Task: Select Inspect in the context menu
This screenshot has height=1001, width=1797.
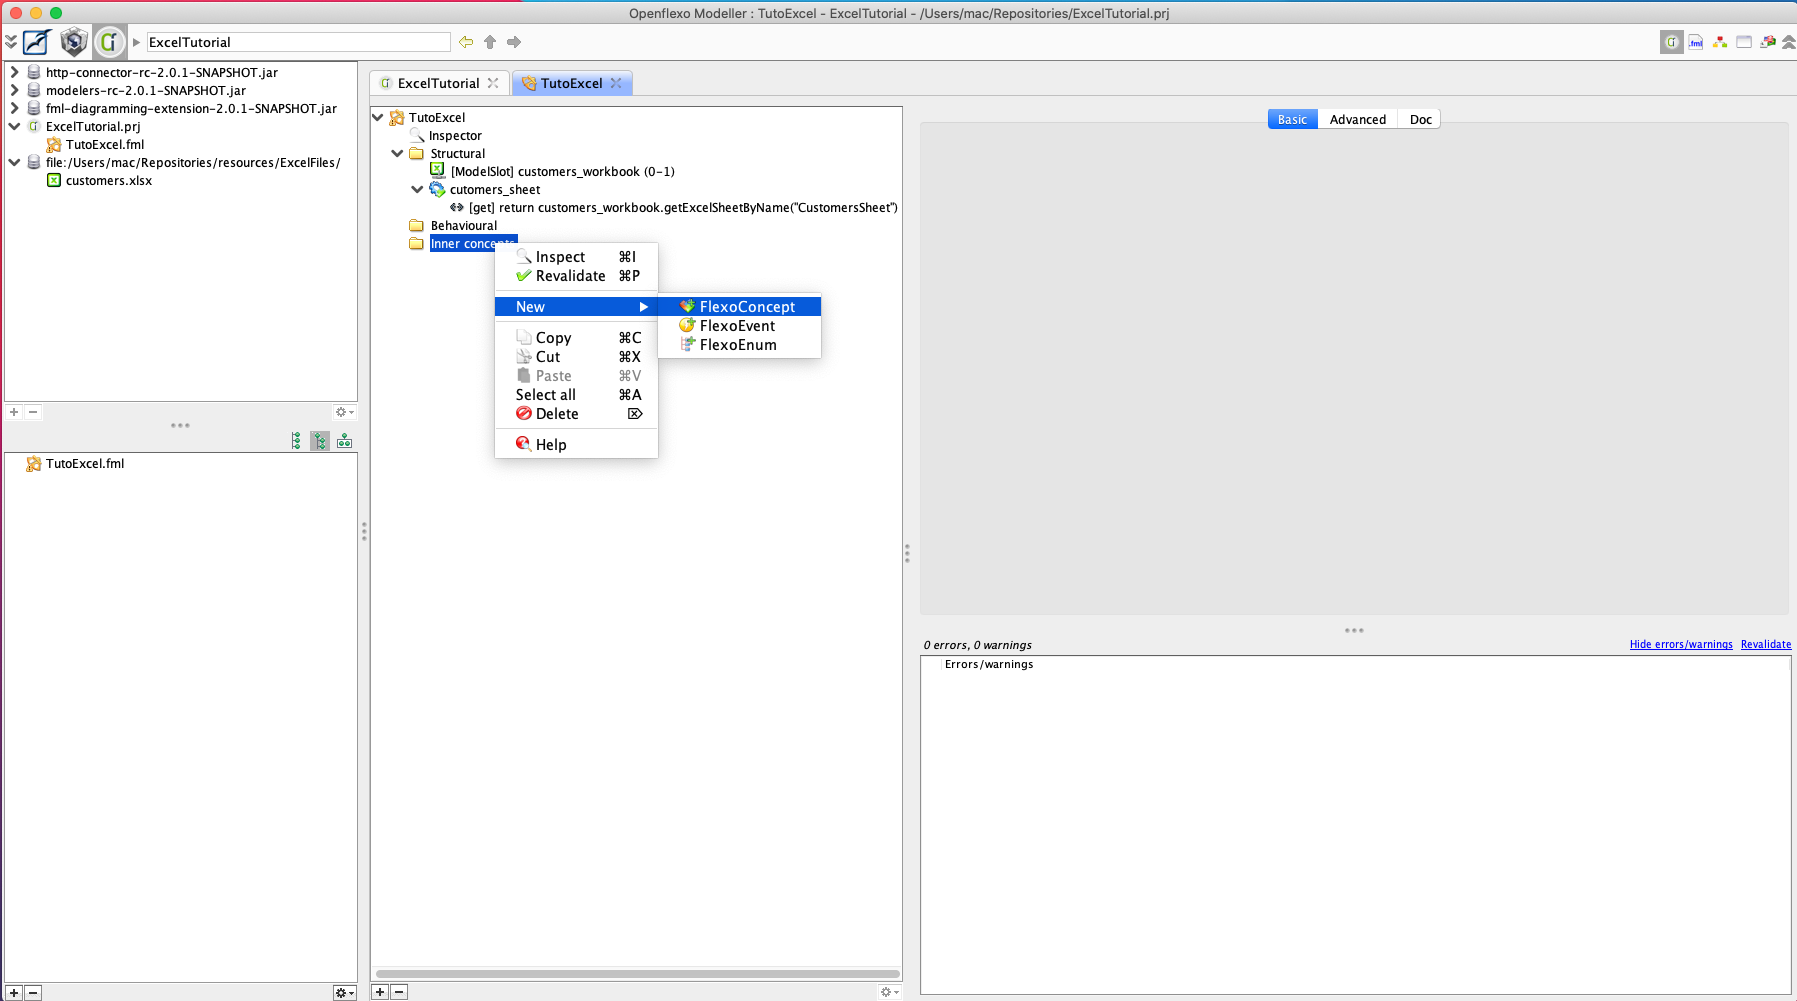Action: coord(576,257)
